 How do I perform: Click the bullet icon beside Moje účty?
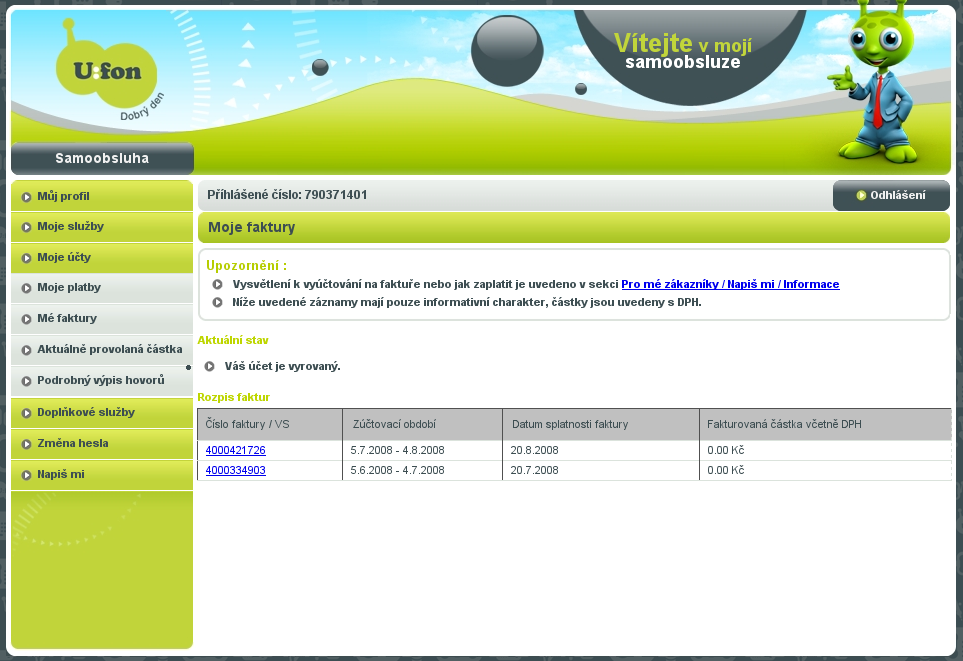(26, 258)
